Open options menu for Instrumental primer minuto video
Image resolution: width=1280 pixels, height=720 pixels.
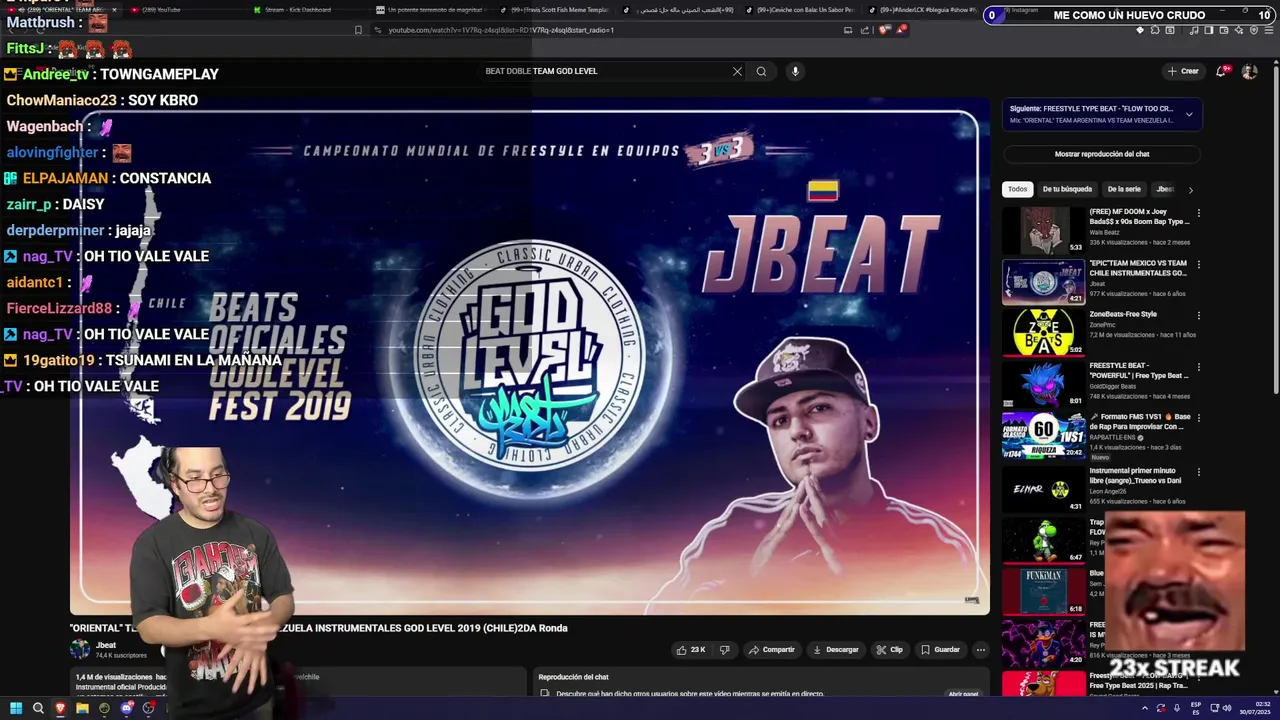[1198, 471]
